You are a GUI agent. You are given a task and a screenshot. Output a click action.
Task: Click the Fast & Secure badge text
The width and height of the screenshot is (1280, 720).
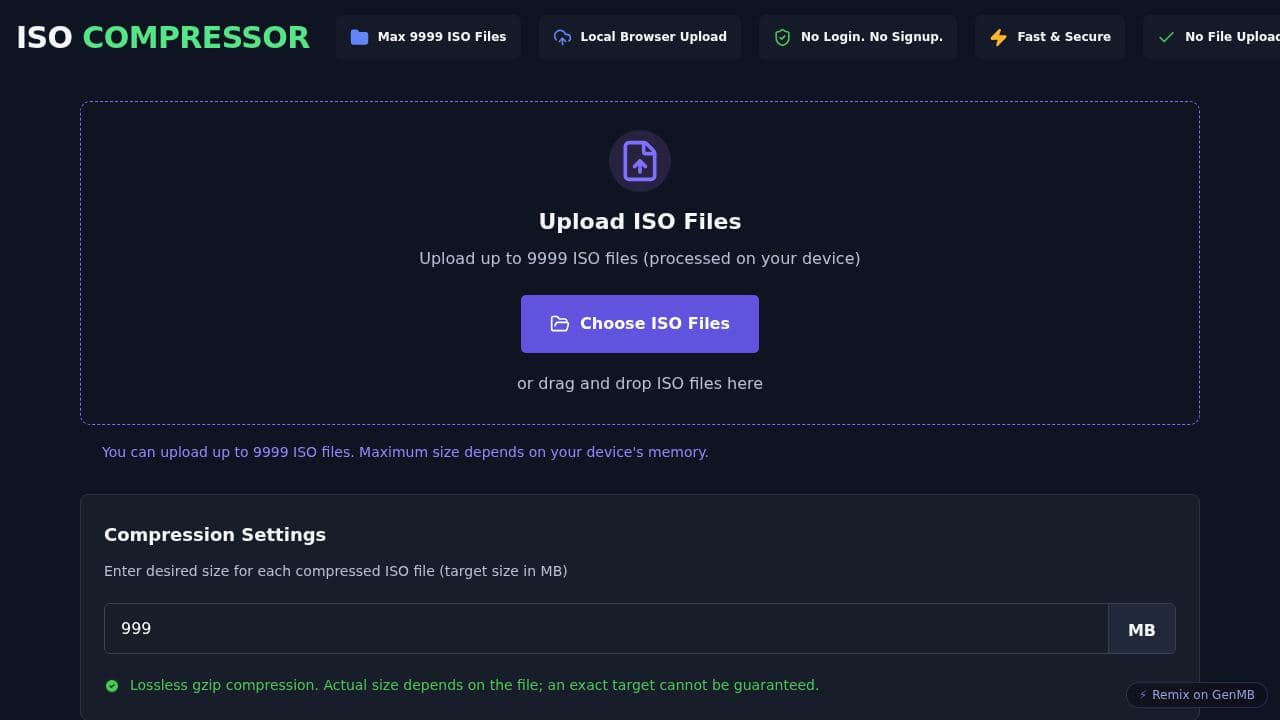1064,37
